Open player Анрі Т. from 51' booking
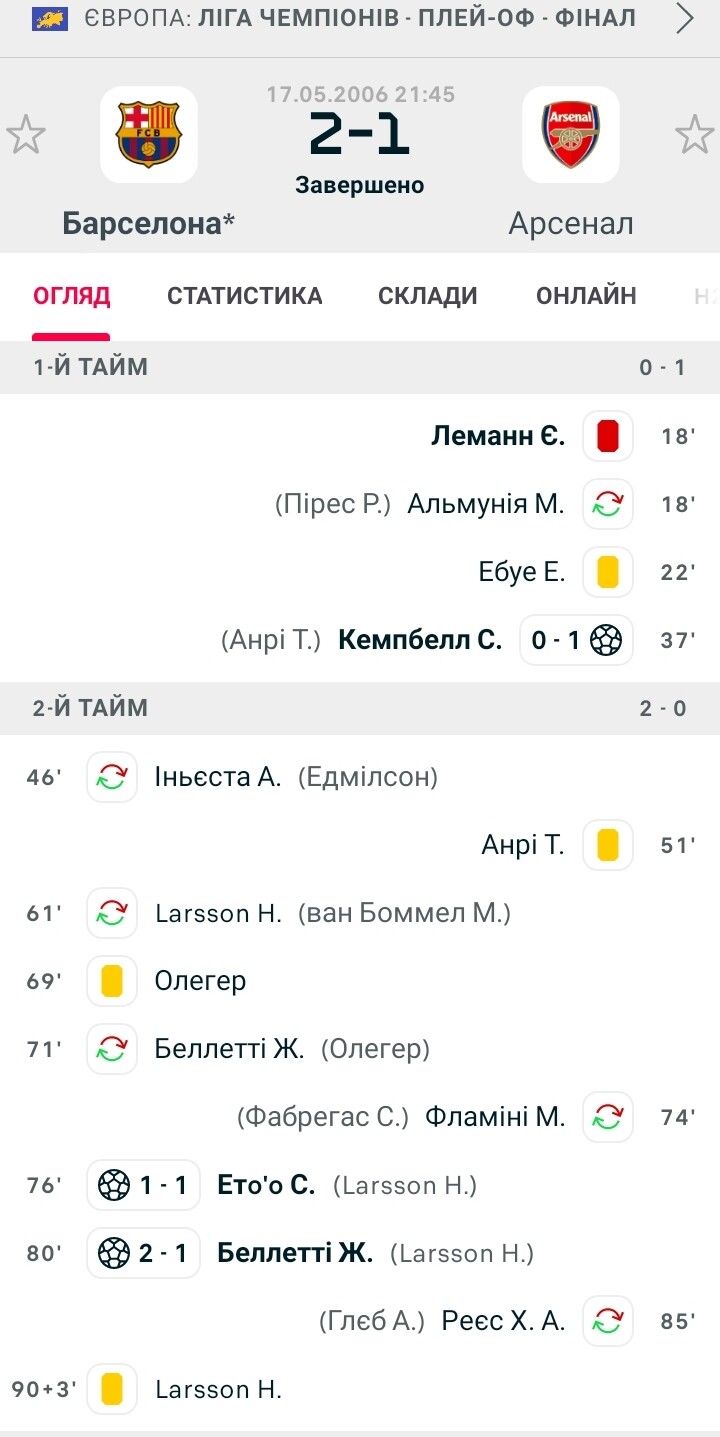 [523, 845]
